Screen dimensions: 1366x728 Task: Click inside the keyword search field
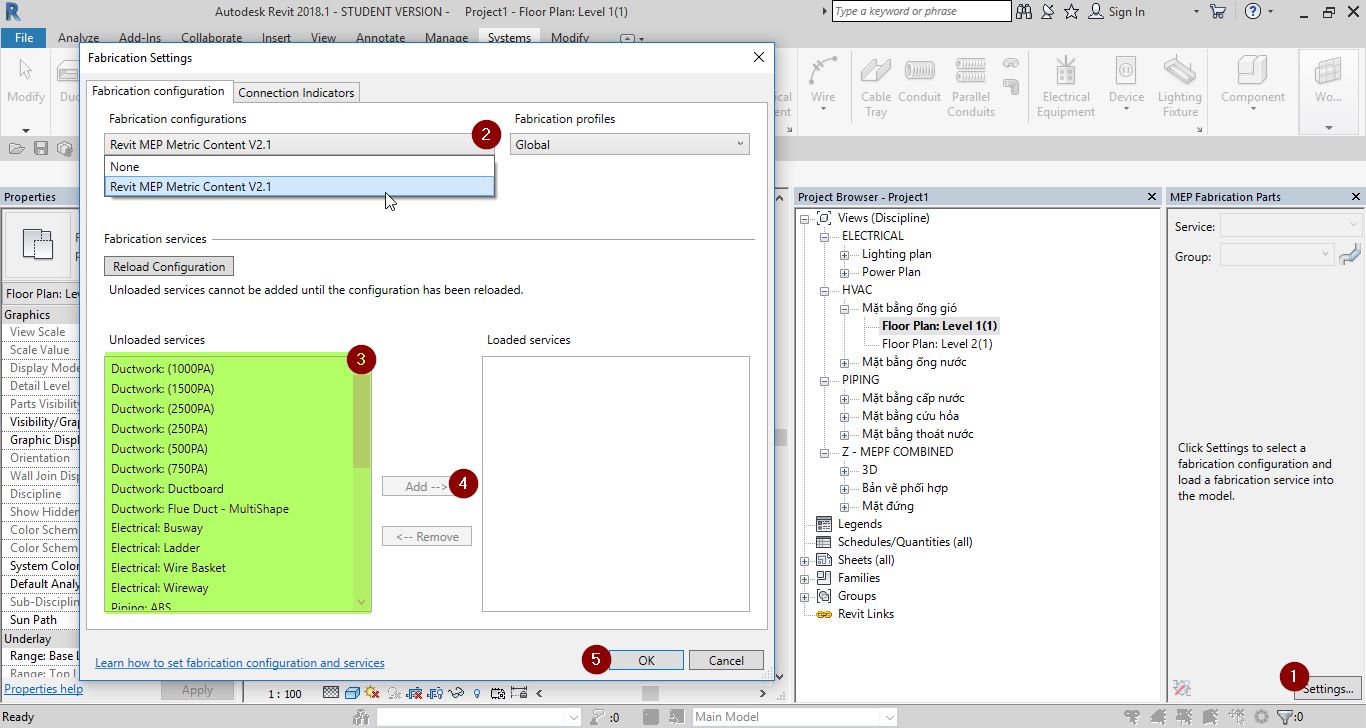coord(920,11)
